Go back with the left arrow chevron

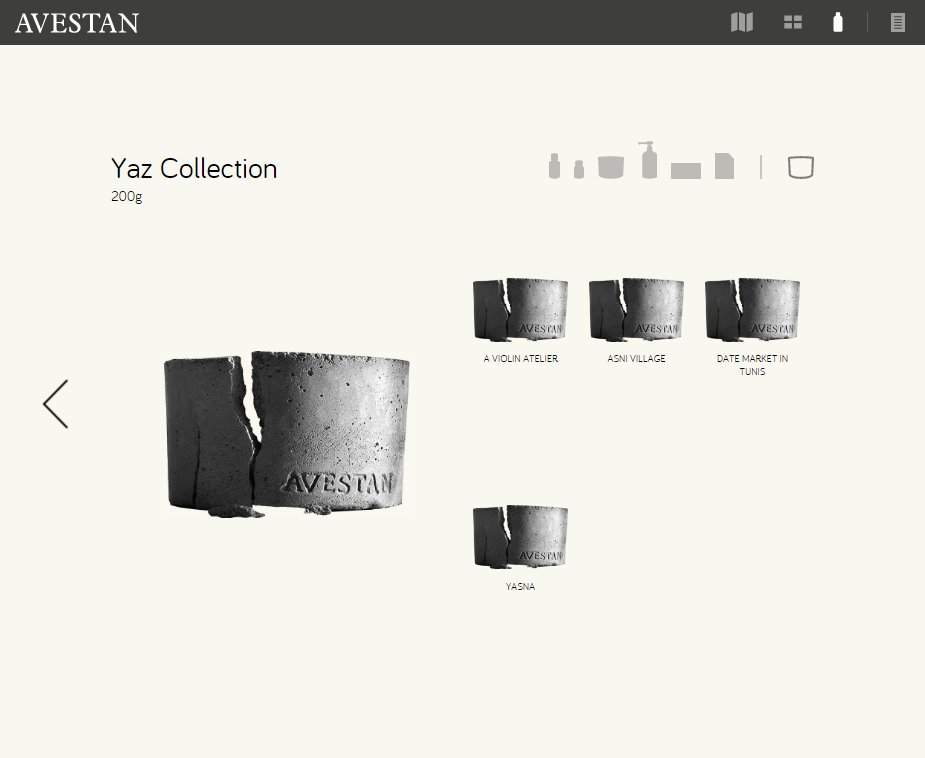56,404
